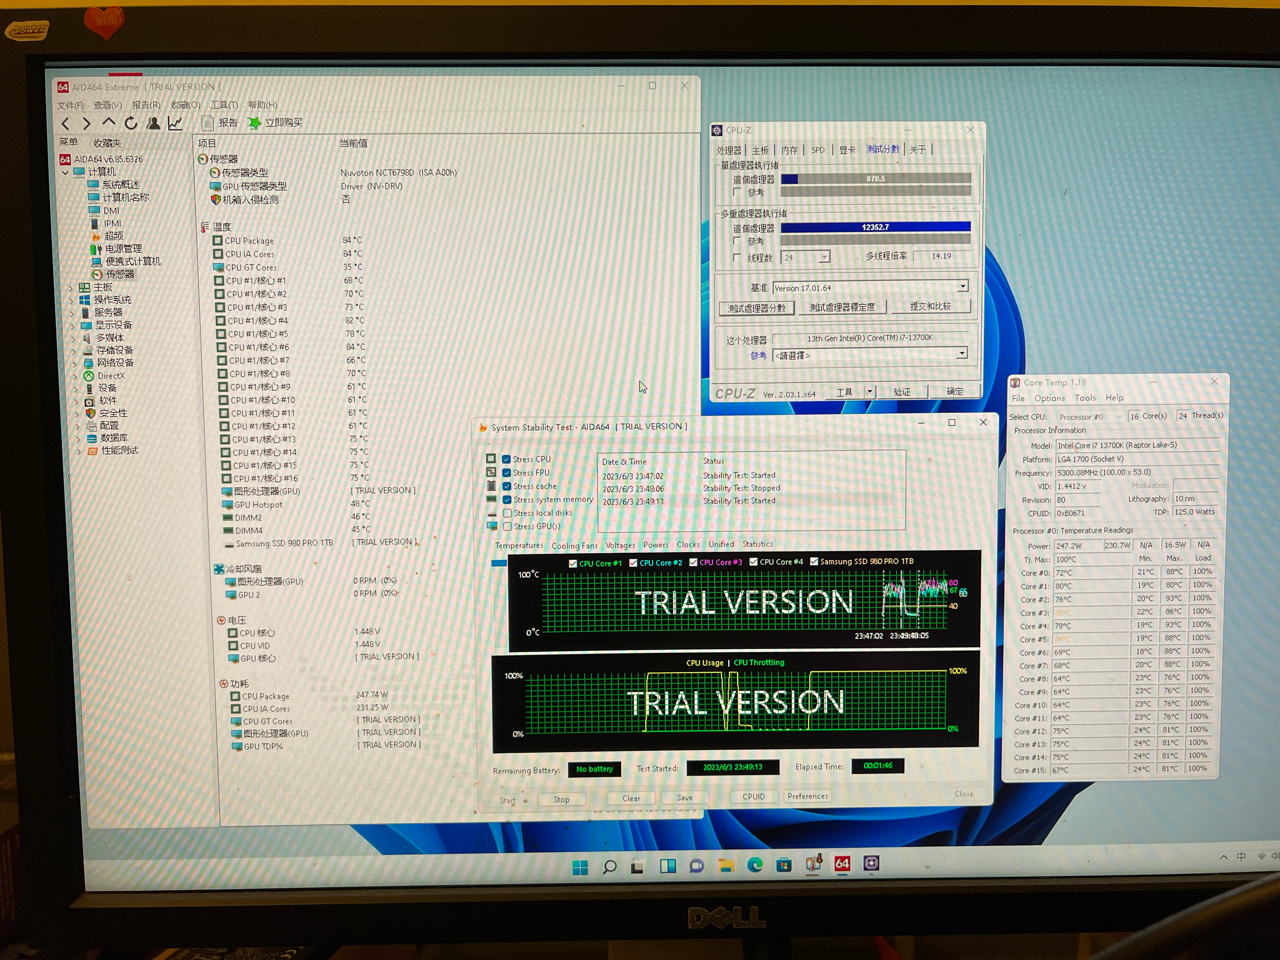Click the AIDA64 back navigation arrow

tap(66, 124)
